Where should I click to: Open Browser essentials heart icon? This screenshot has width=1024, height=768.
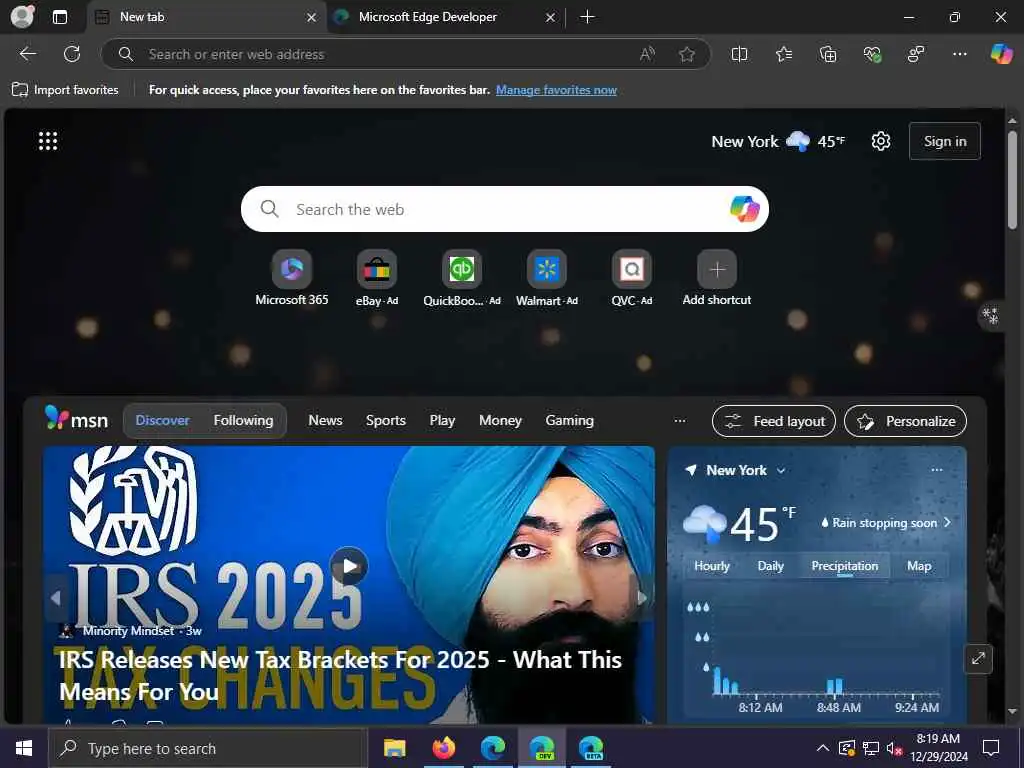(x=872, y=54)
